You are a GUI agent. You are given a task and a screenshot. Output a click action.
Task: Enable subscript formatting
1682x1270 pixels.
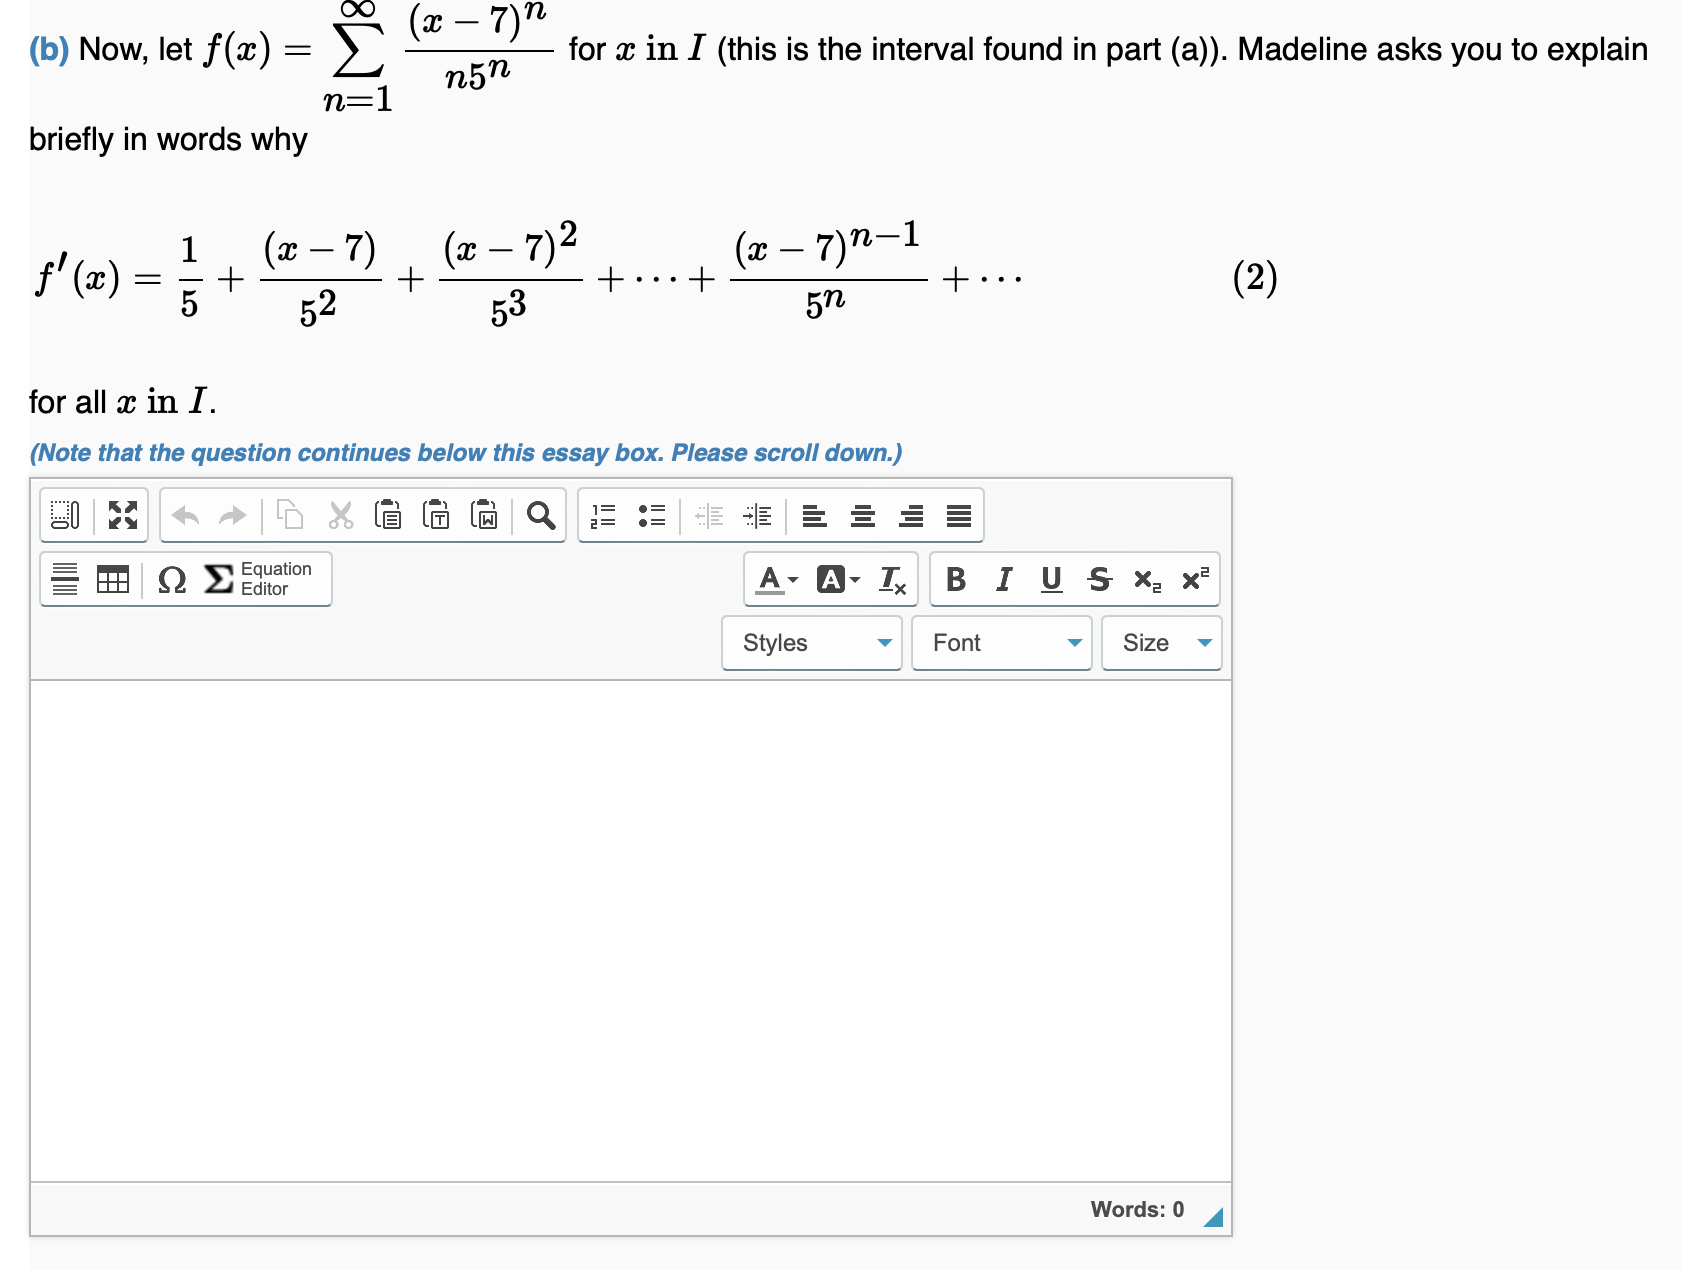(1145, 581)
